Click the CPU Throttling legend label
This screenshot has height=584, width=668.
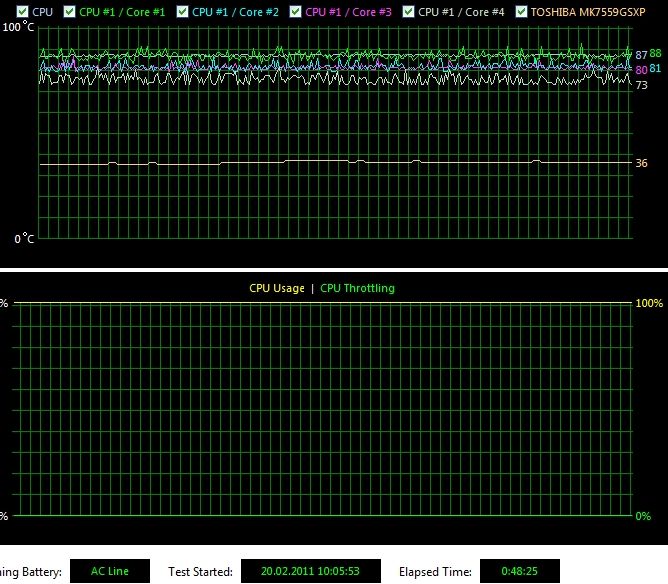click(x=357, y=288)
